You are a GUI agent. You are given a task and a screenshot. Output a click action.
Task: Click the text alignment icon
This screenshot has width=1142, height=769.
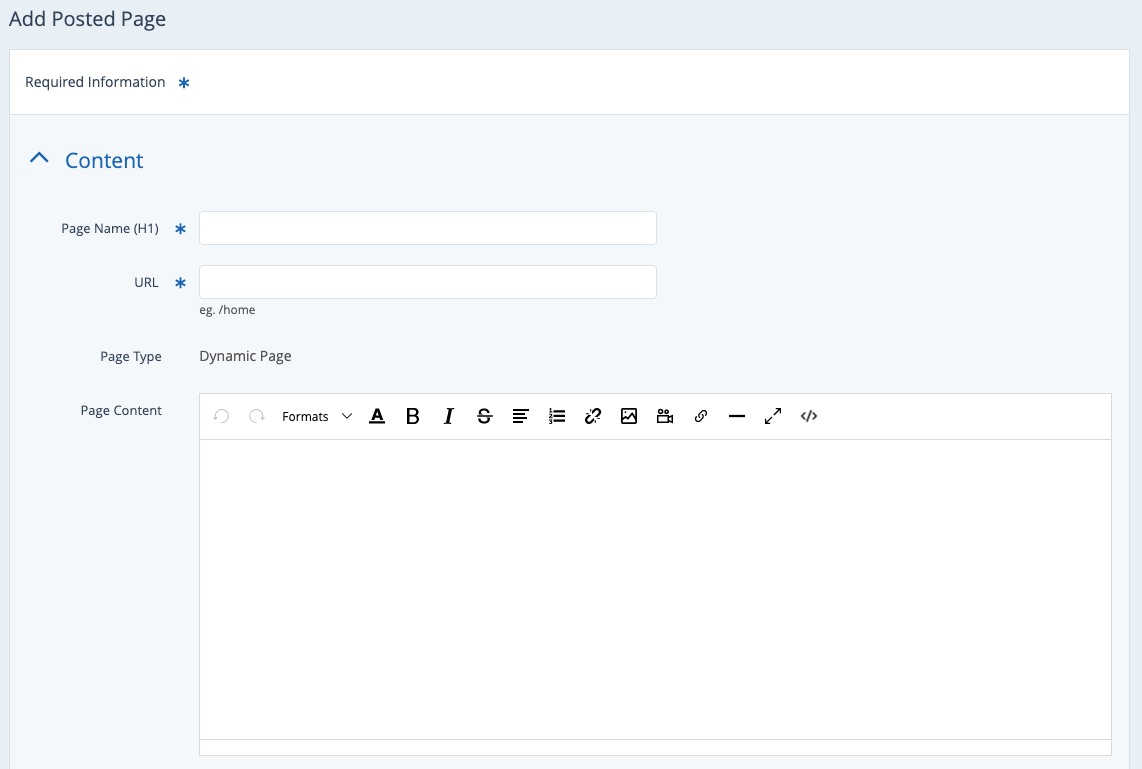(521, 416)
